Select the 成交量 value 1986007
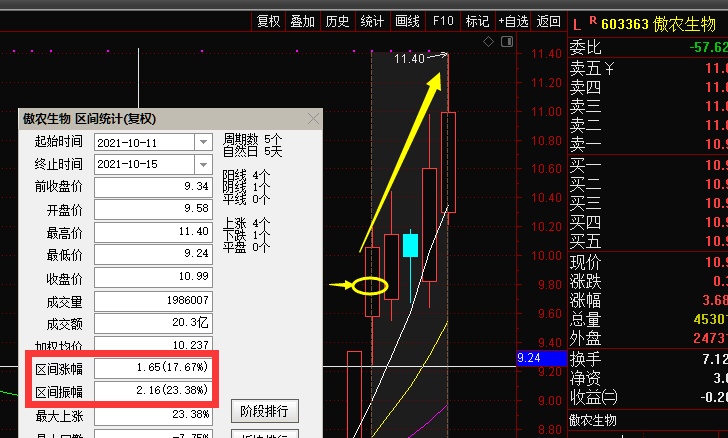The height and width of the screenshot is (438, 728). tap(153, 301)
